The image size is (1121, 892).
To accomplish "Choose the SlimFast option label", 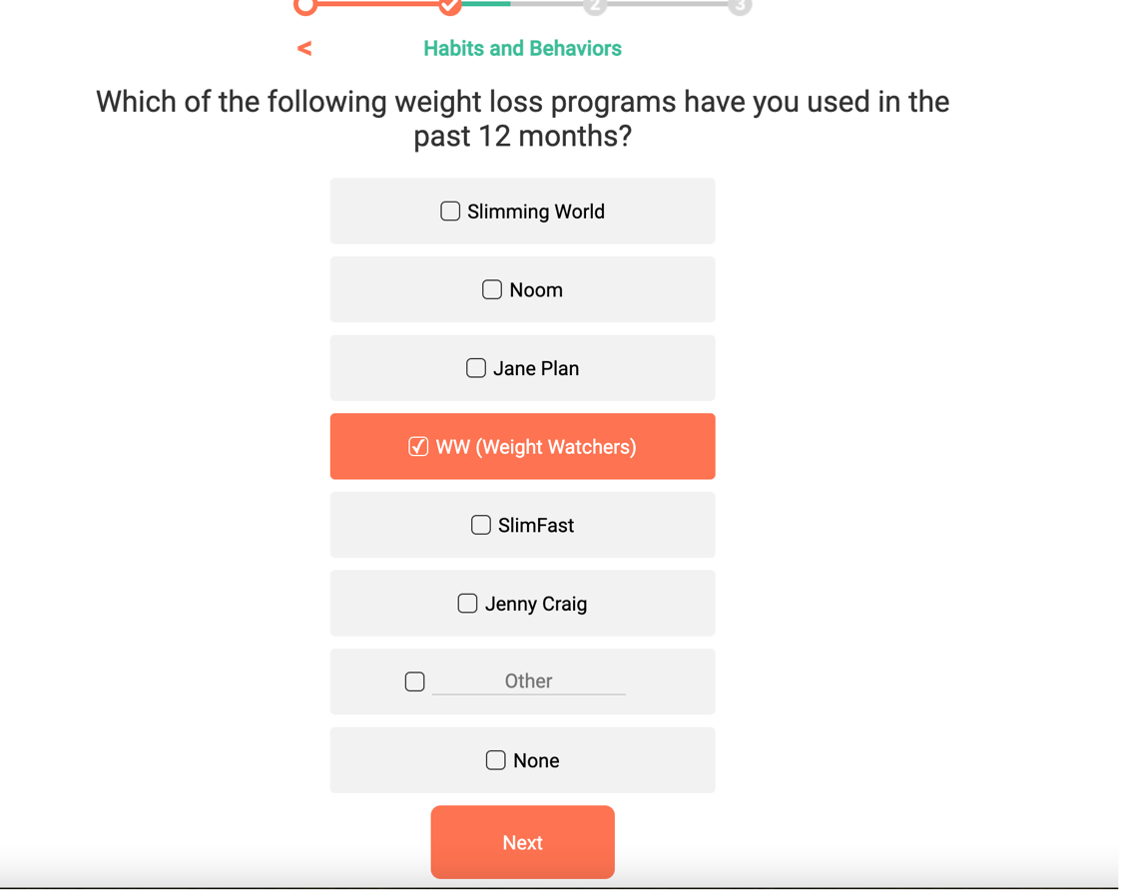I will point(536,526).
